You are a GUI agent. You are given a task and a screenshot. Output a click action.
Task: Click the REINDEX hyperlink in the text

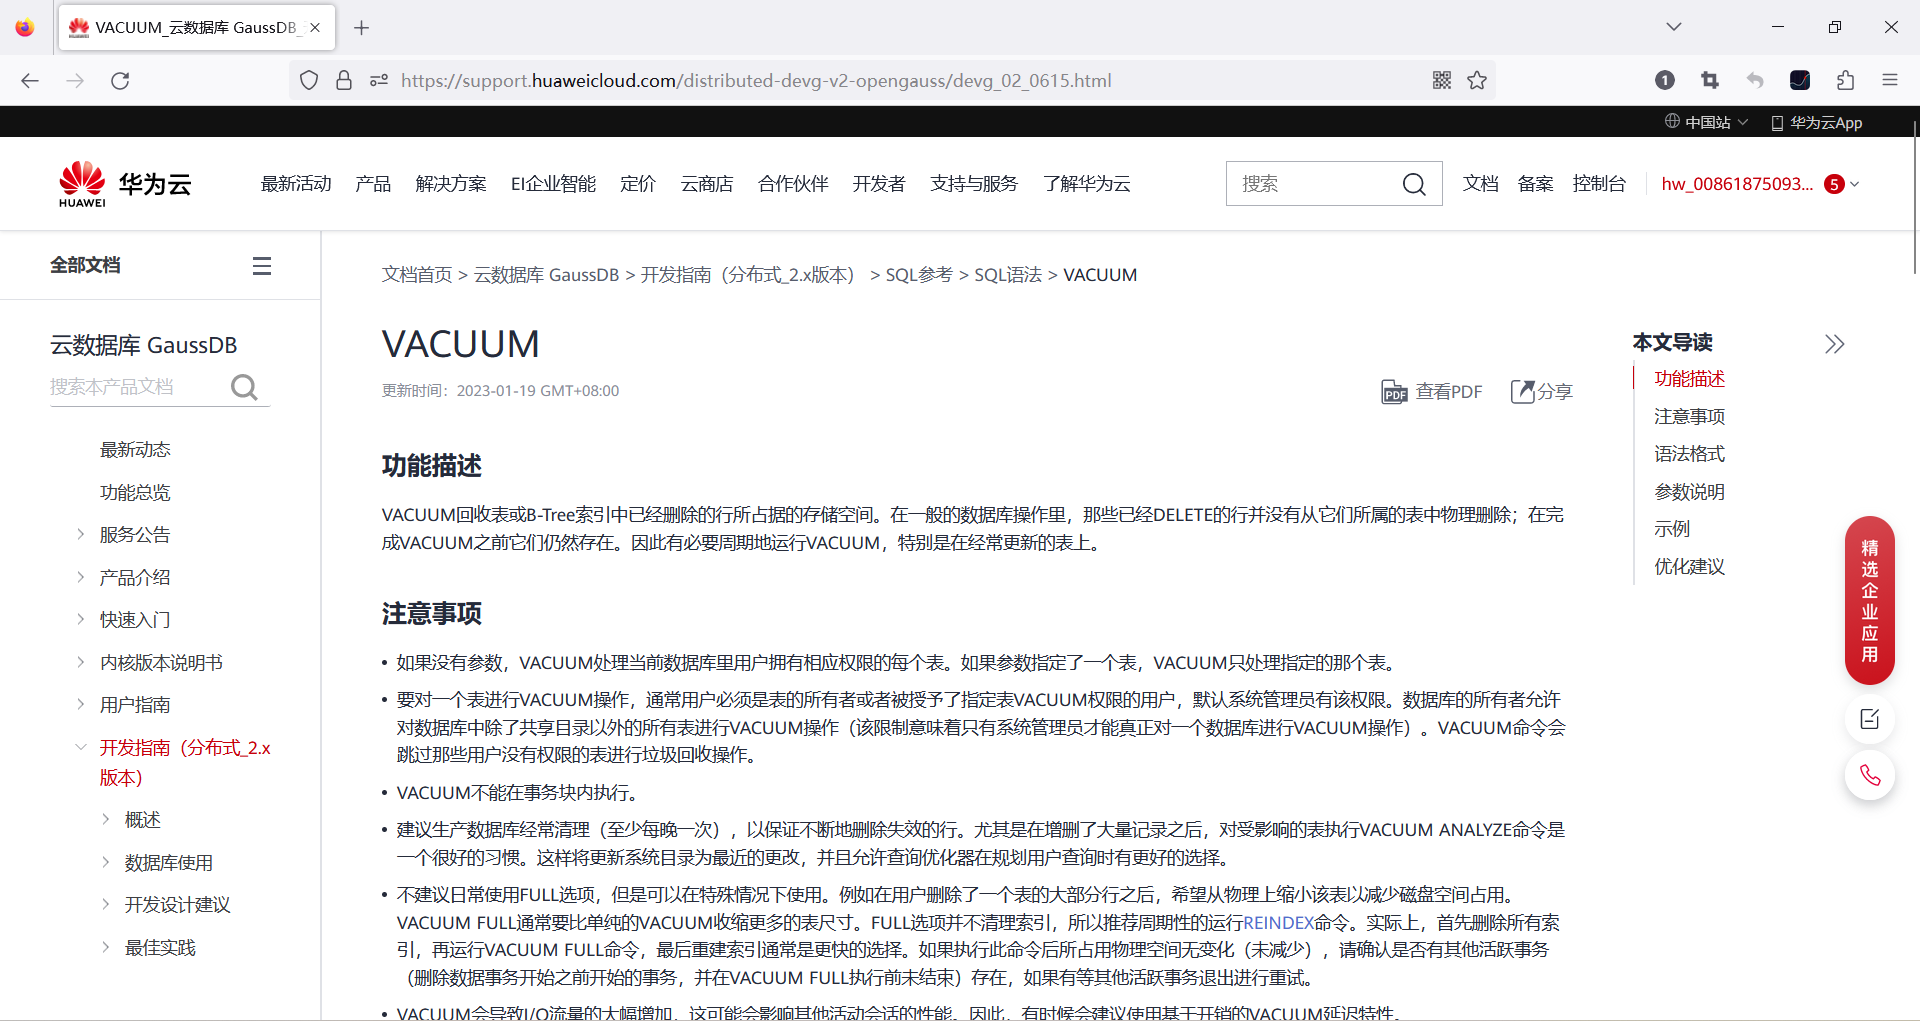pyautogui.click(x=1279, y=922)
